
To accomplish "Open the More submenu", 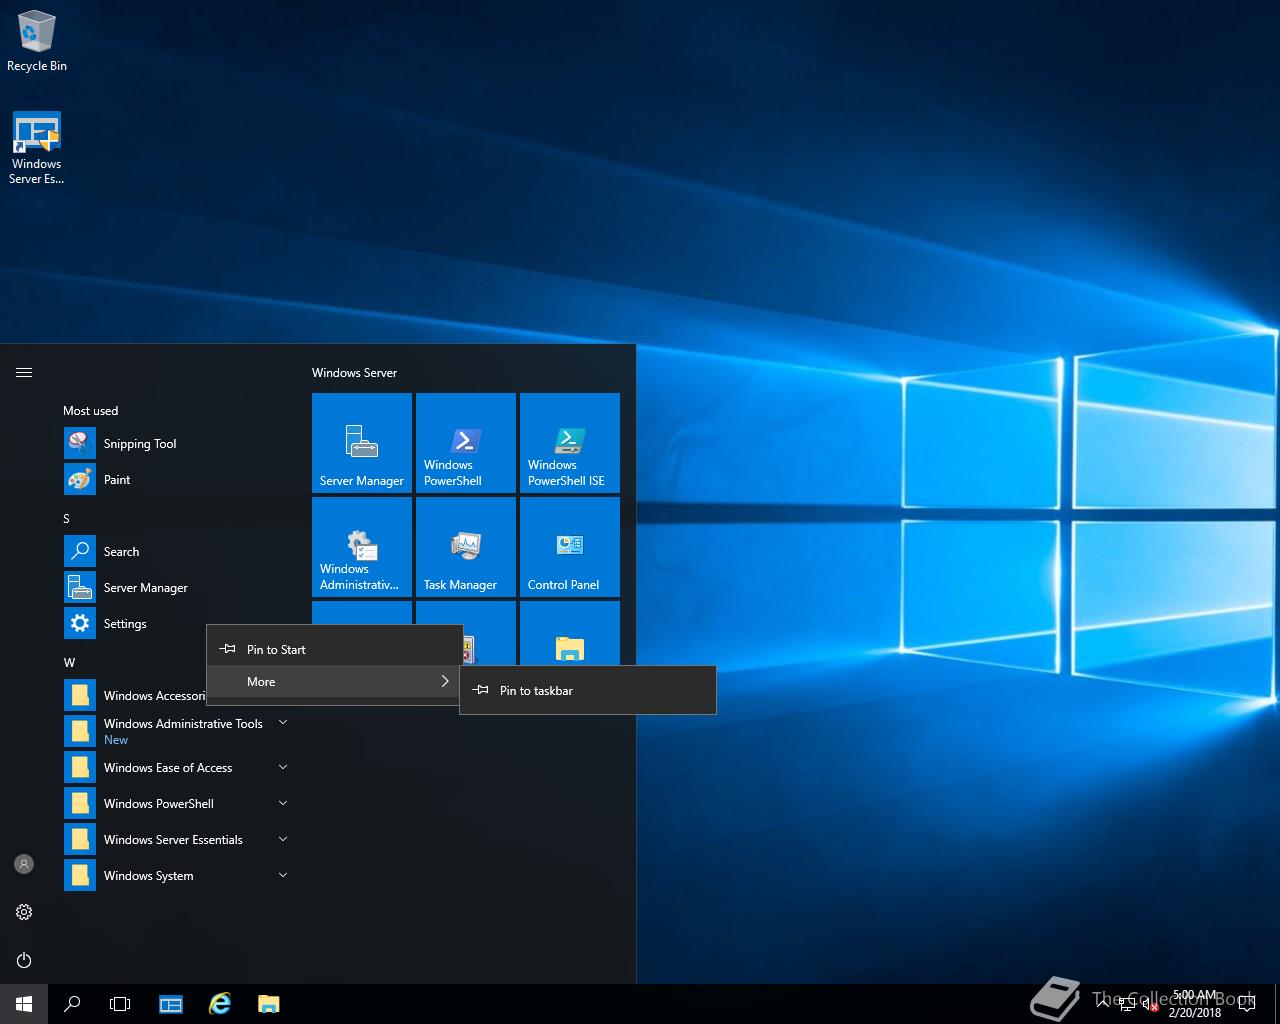I will tap(335, 681).
